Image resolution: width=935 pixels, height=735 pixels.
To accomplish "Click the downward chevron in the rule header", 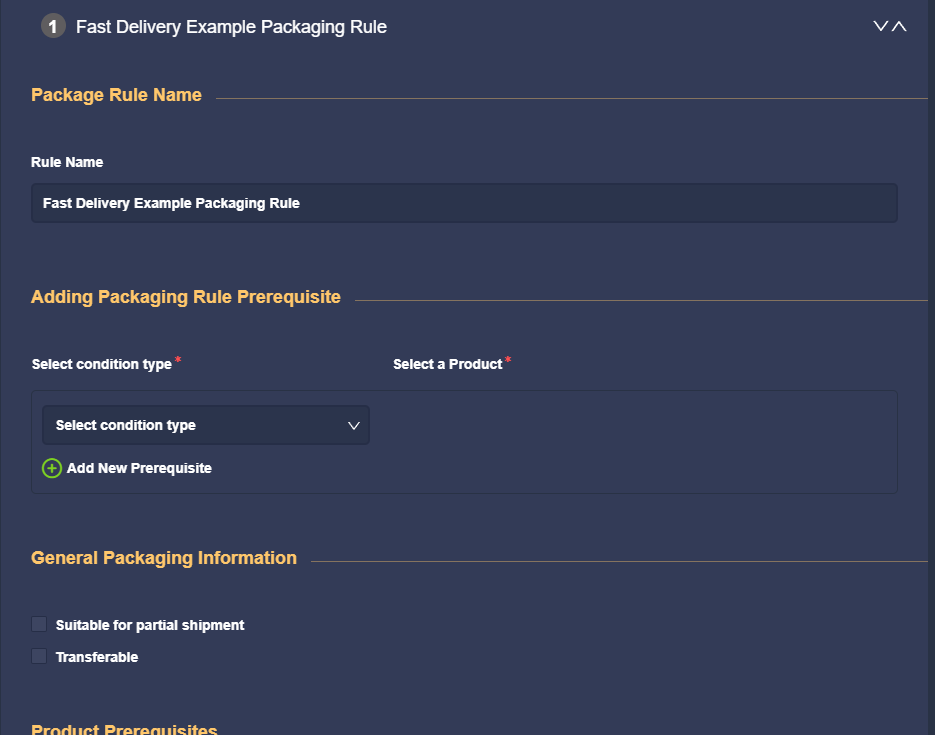I will tap(880, 26).
